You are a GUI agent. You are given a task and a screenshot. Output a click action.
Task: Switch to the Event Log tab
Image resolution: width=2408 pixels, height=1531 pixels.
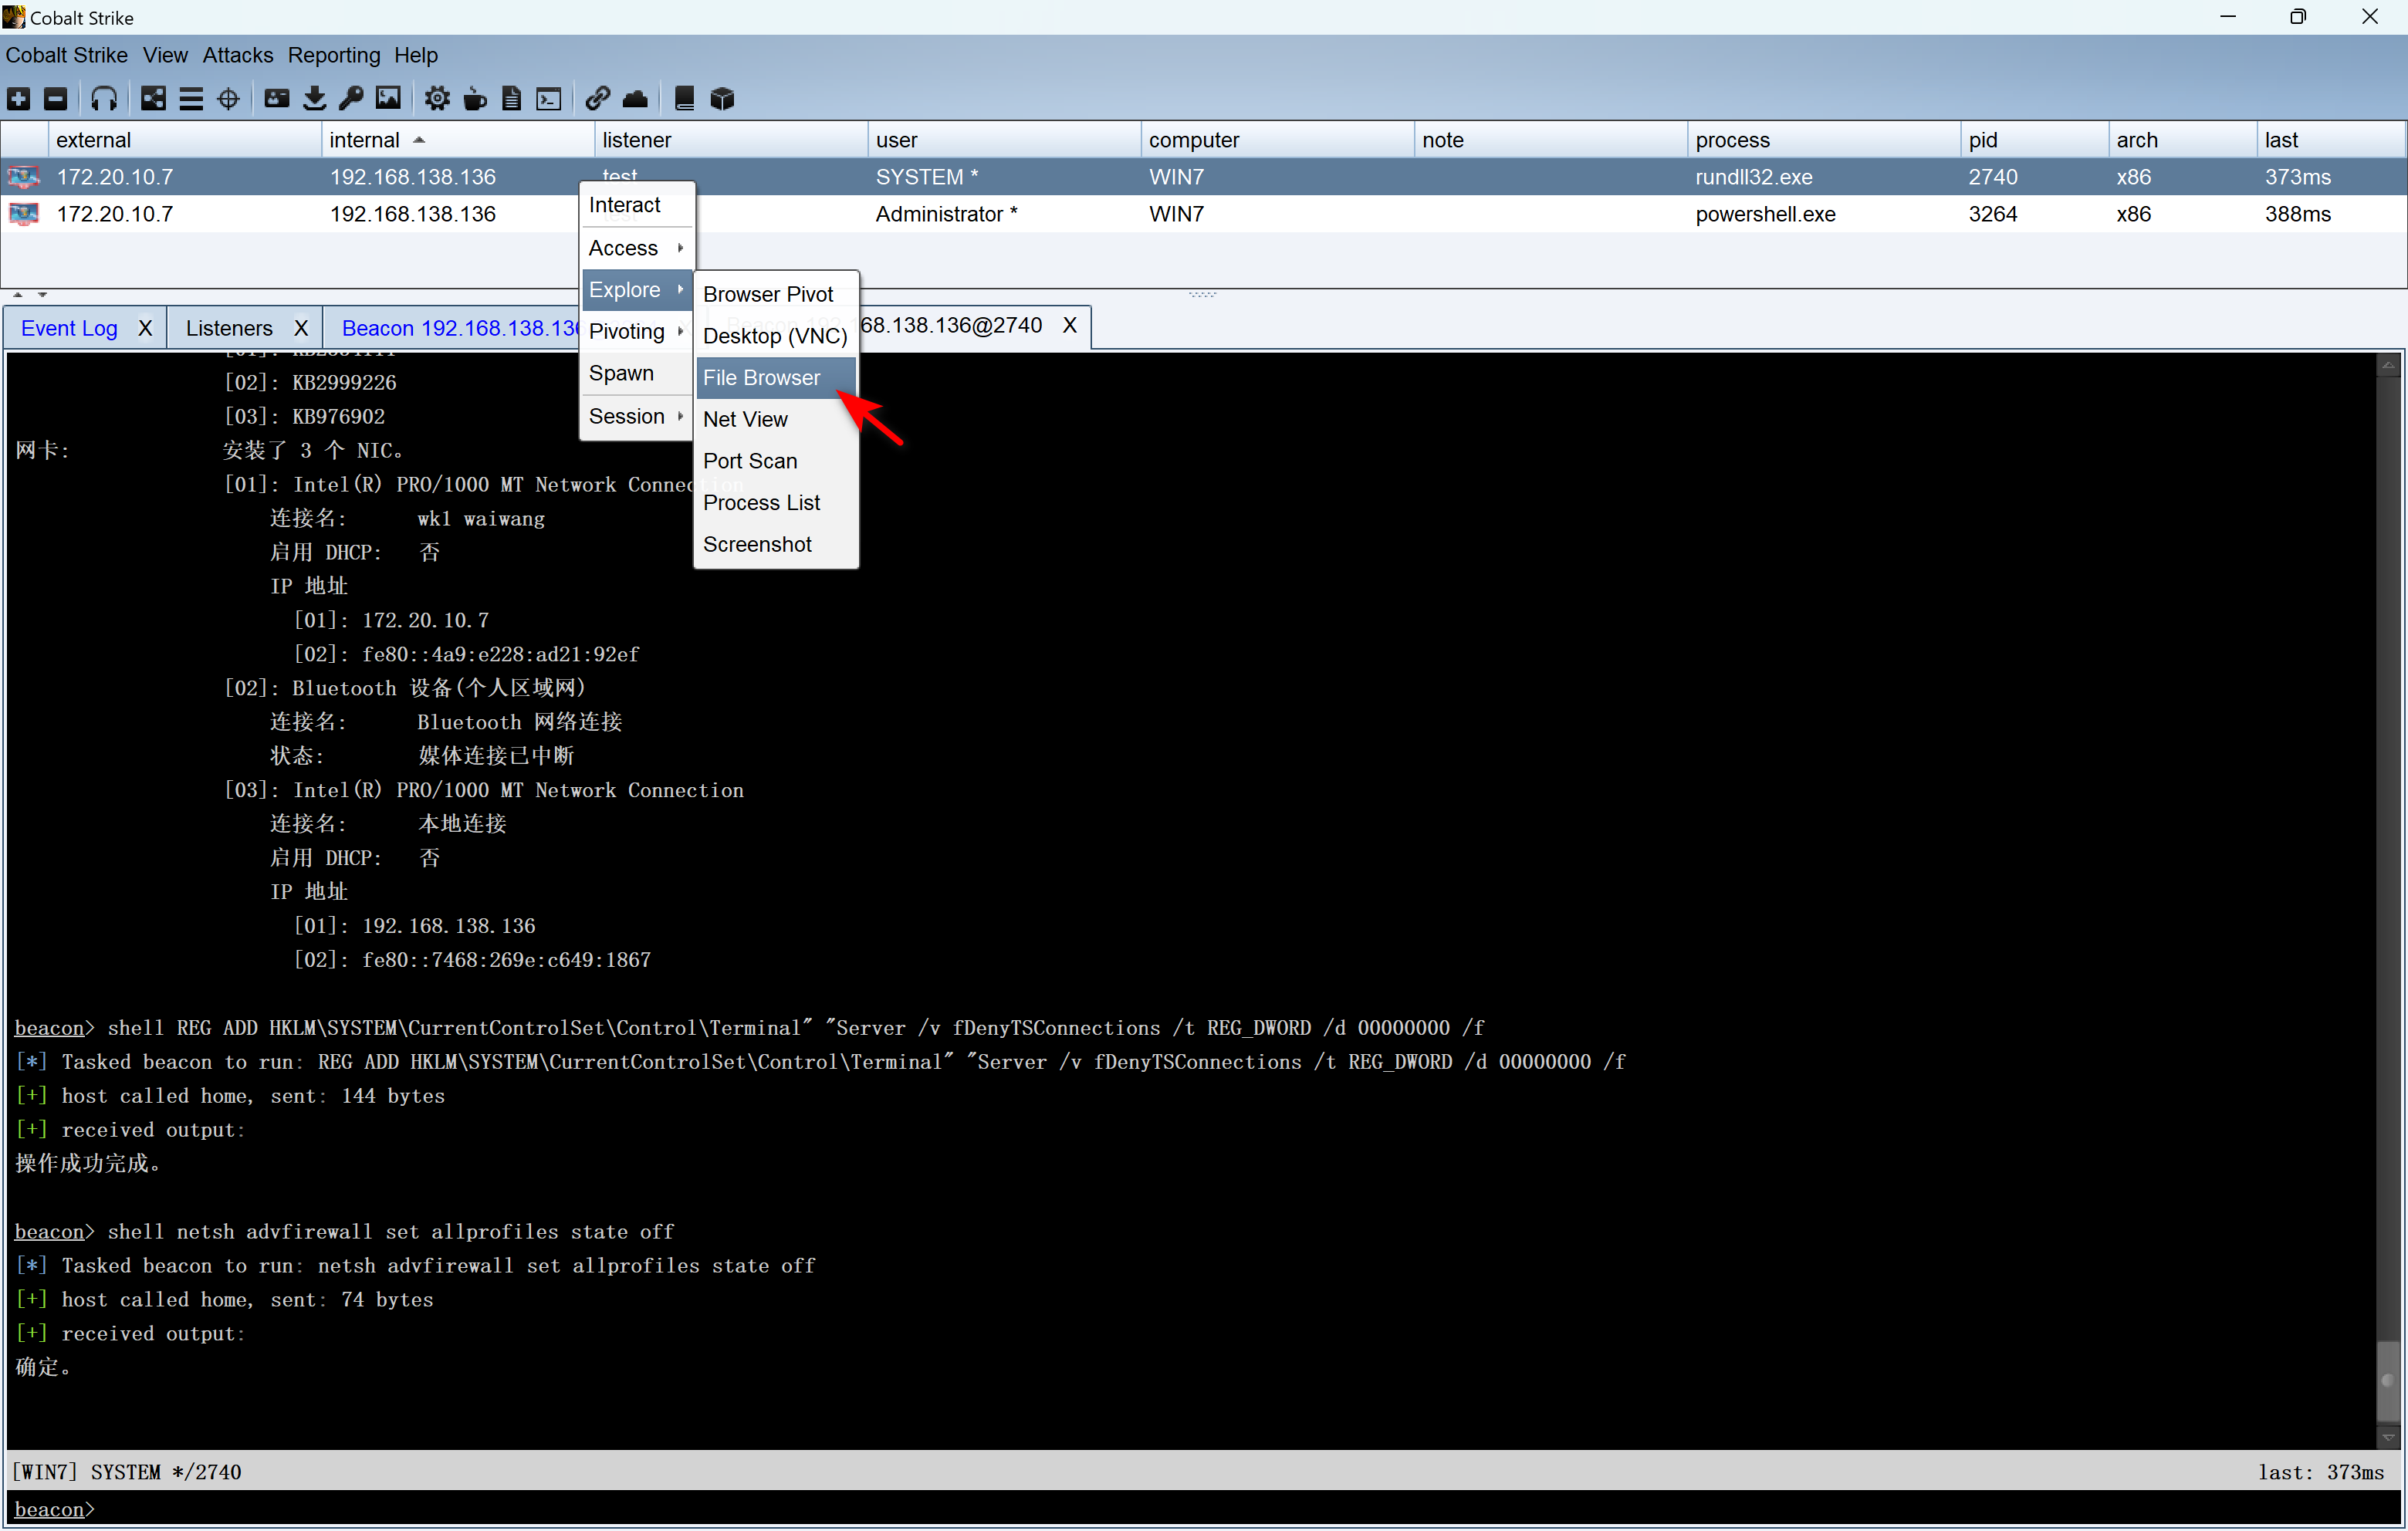(69, 328)
